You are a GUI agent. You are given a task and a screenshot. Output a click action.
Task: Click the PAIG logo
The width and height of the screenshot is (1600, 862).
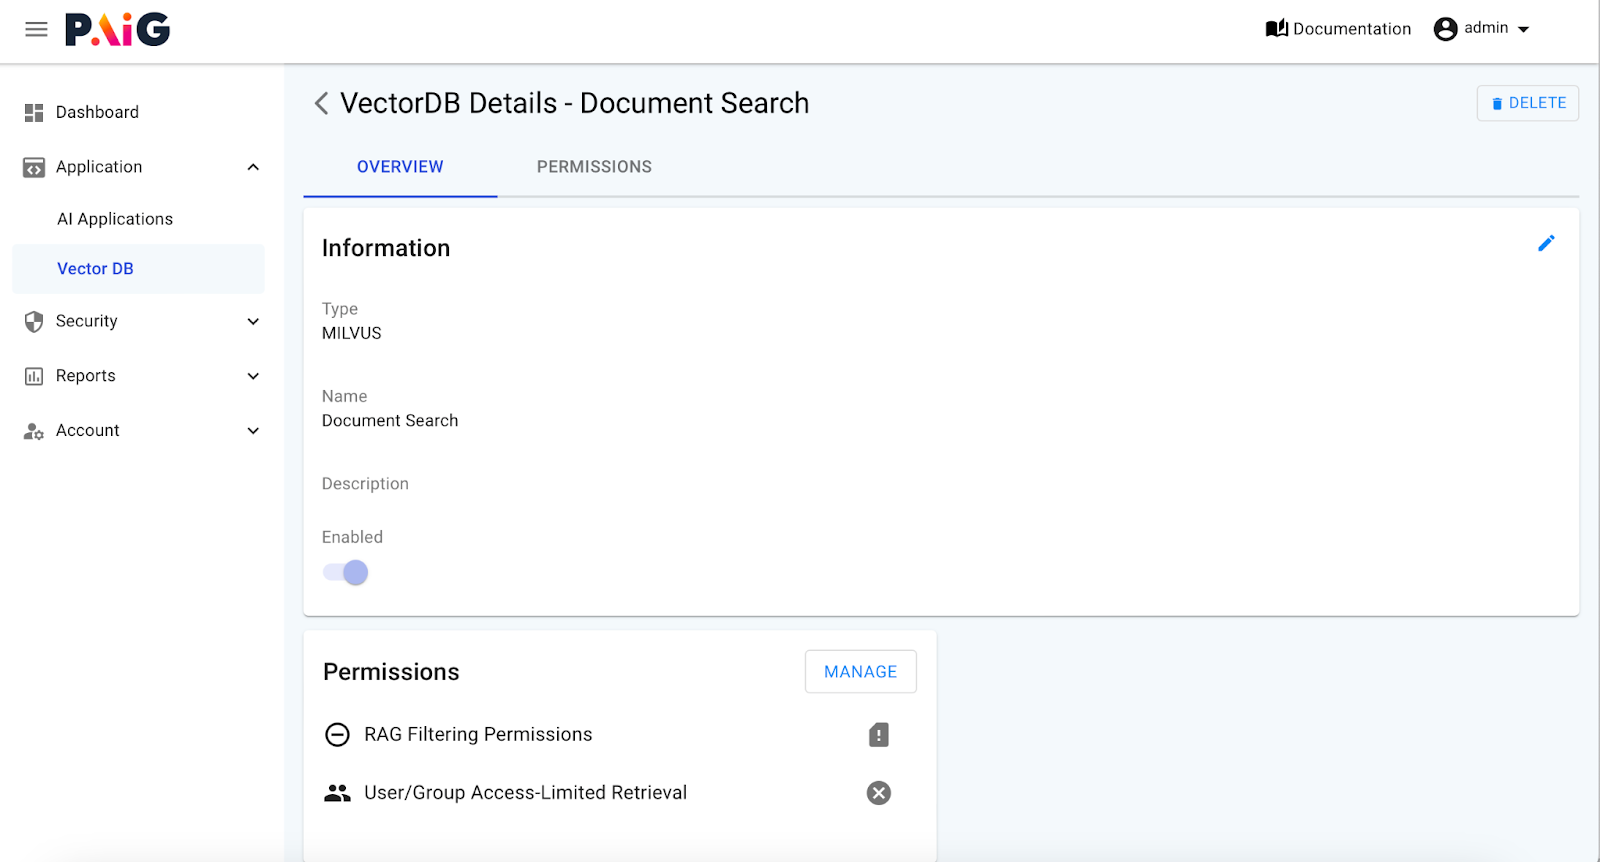point(118,29)
